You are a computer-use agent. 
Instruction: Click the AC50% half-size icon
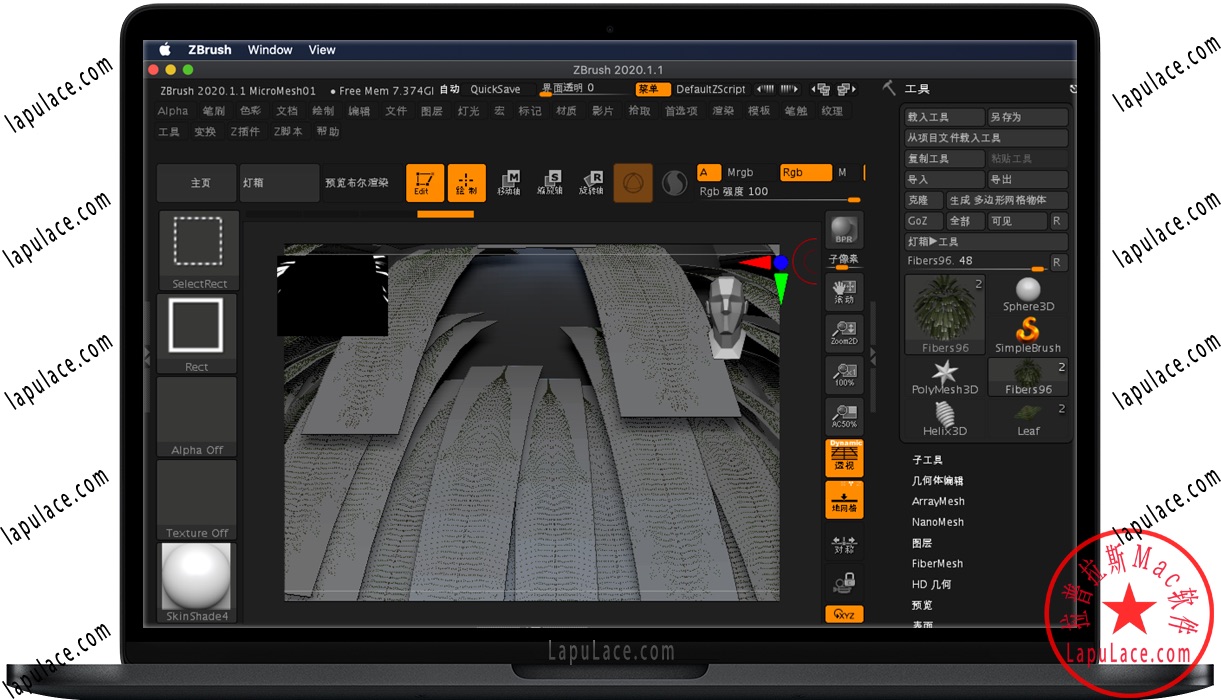[844, 416]
